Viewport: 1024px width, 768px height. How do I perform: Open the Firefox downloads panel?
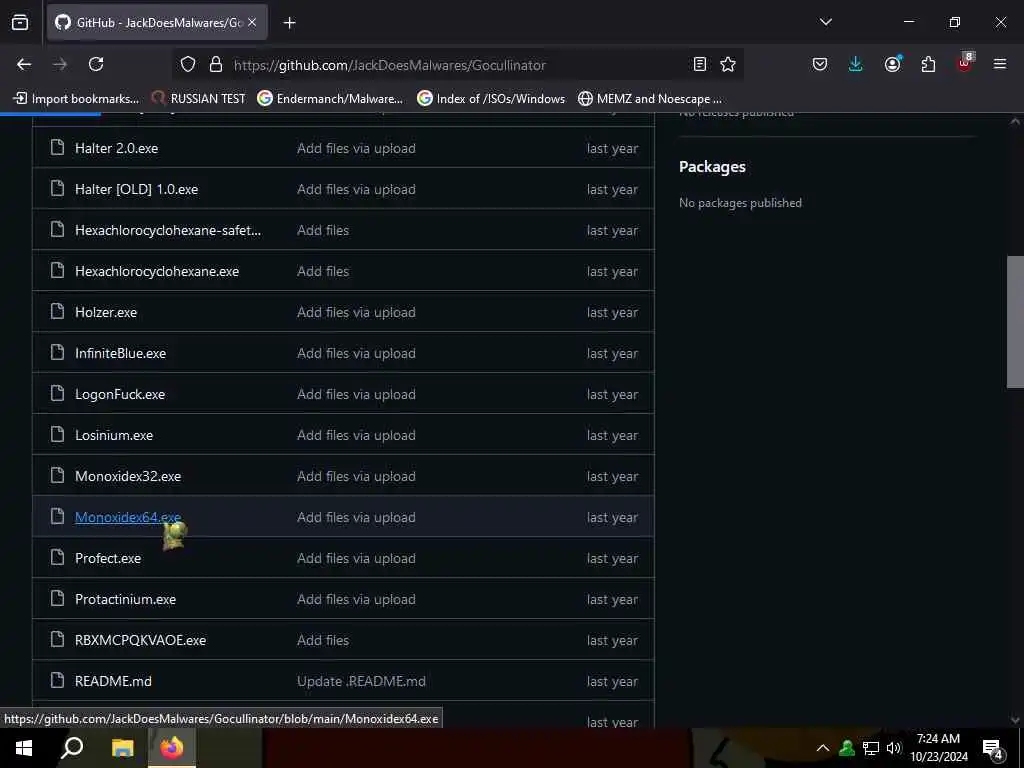coord(856,64)
